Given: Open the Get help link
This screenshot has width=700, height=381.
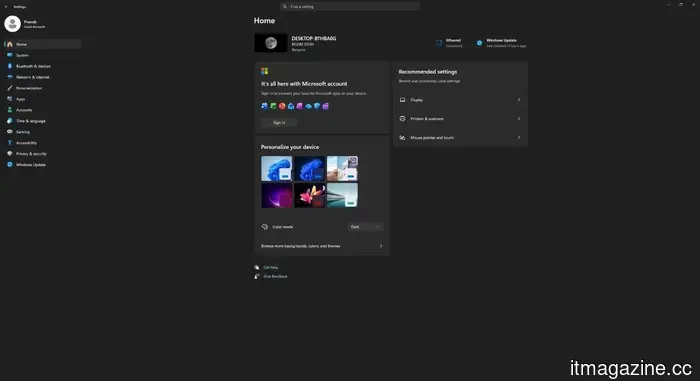Looking at the screenshot, I should click(271, 267).
